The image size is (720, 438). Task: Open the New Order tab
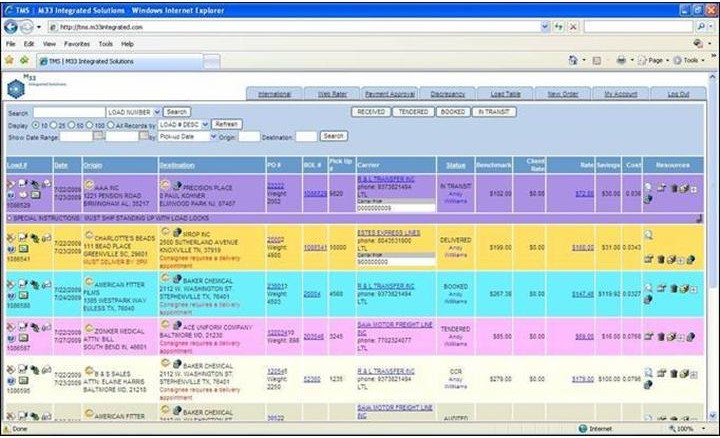[x=562, y=94]
